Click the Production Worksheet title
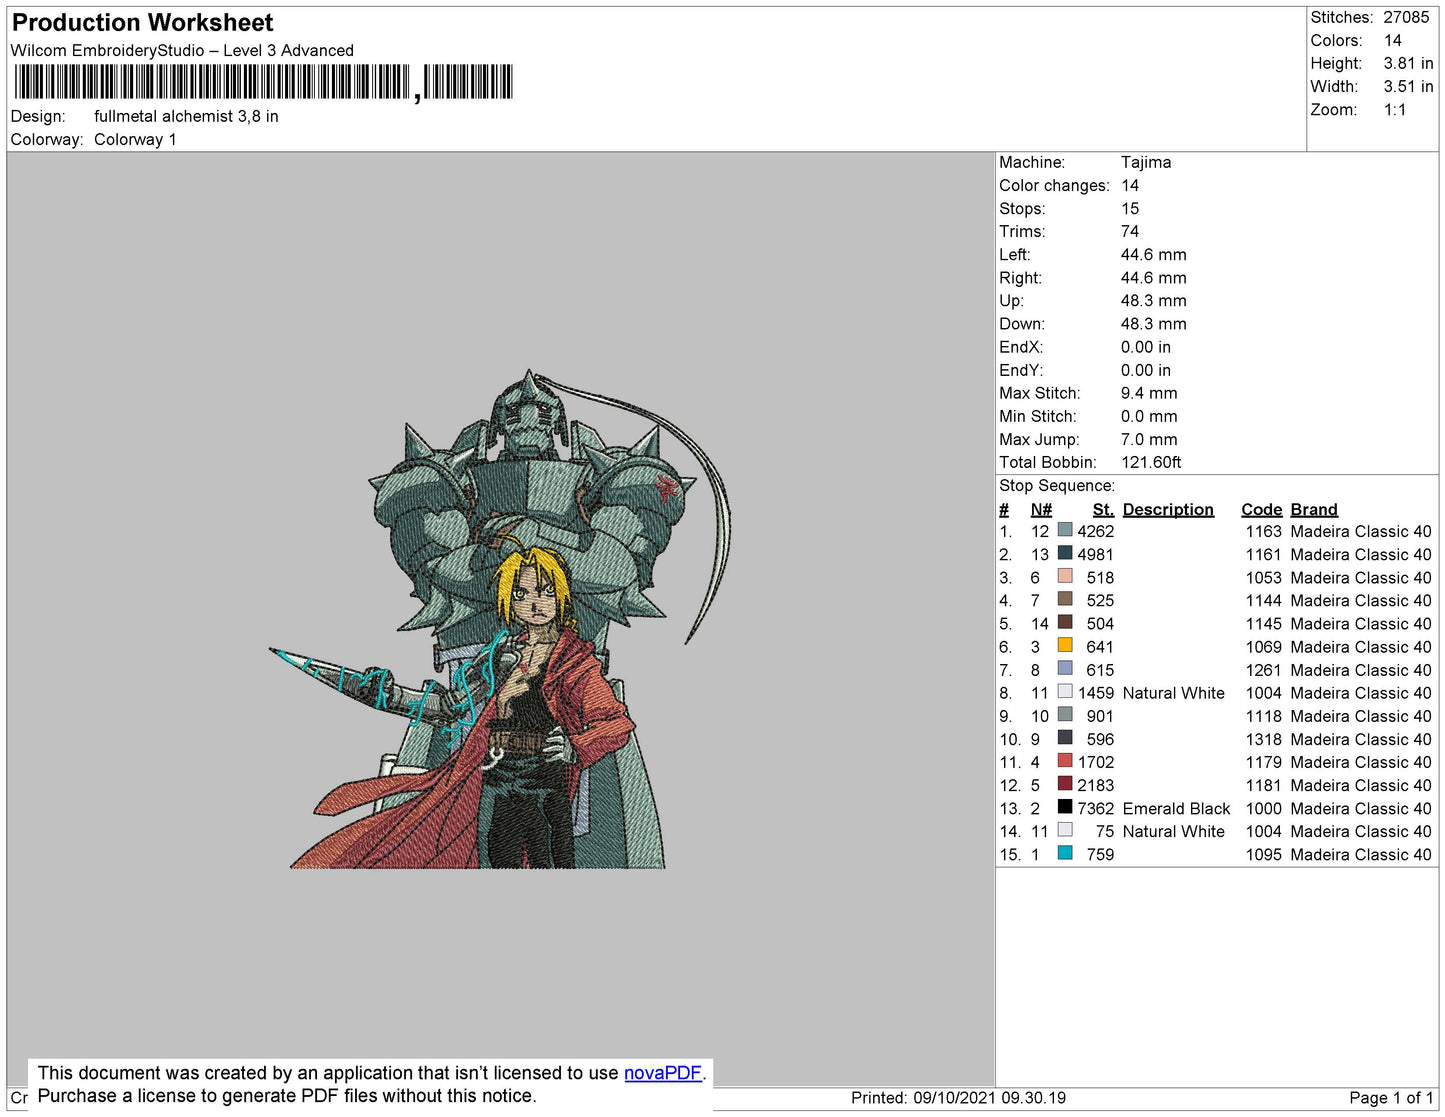The height and width of the screenshot is (1117, 1445). 143,23
